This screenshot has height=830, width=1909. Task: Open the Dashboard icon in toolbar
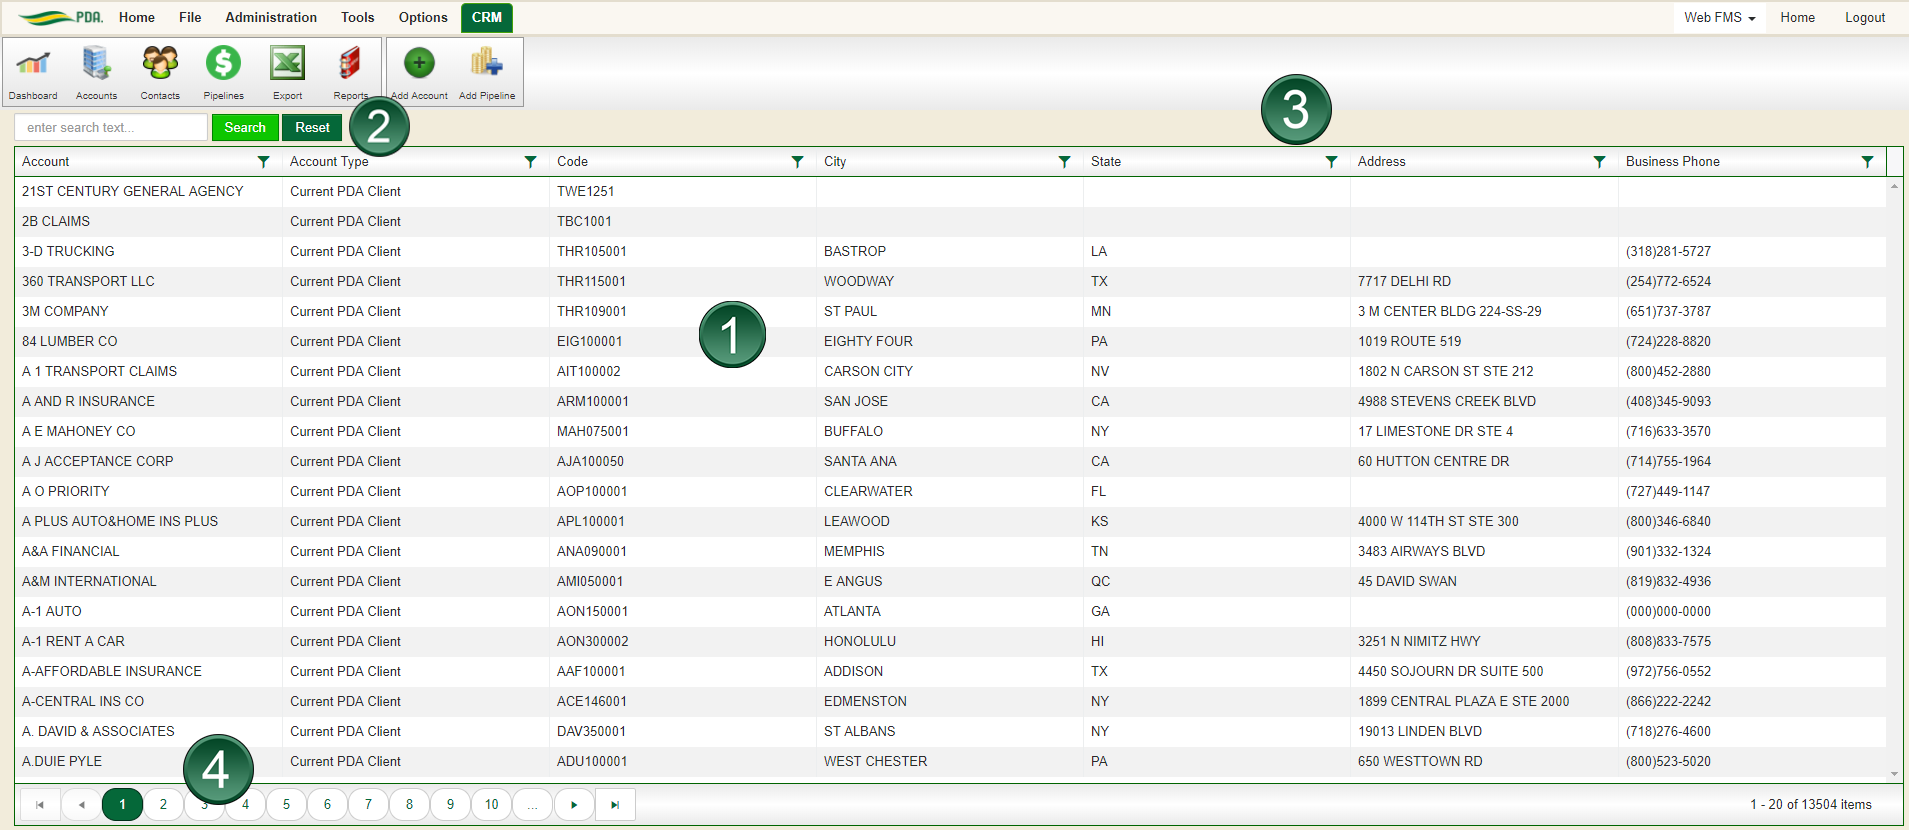(x=33, y=64)
